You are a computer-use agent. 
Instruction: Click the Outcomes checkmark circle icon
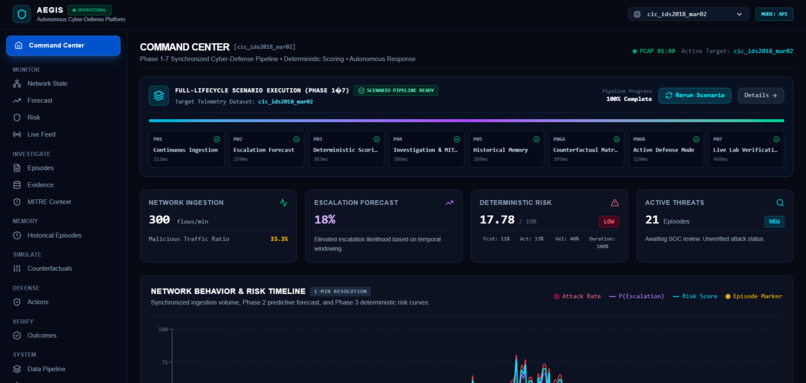(17, 336)
